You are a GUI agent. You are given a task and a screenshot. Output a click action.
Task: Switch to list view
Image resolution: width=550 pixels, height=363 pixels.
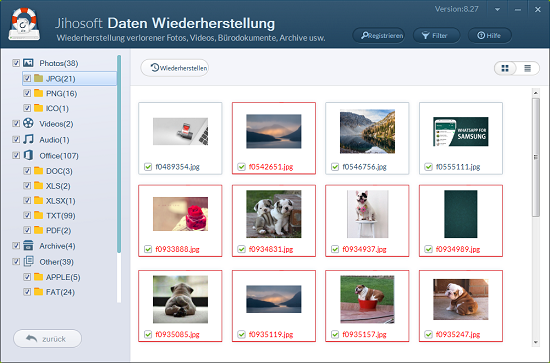tap(528, 68)
